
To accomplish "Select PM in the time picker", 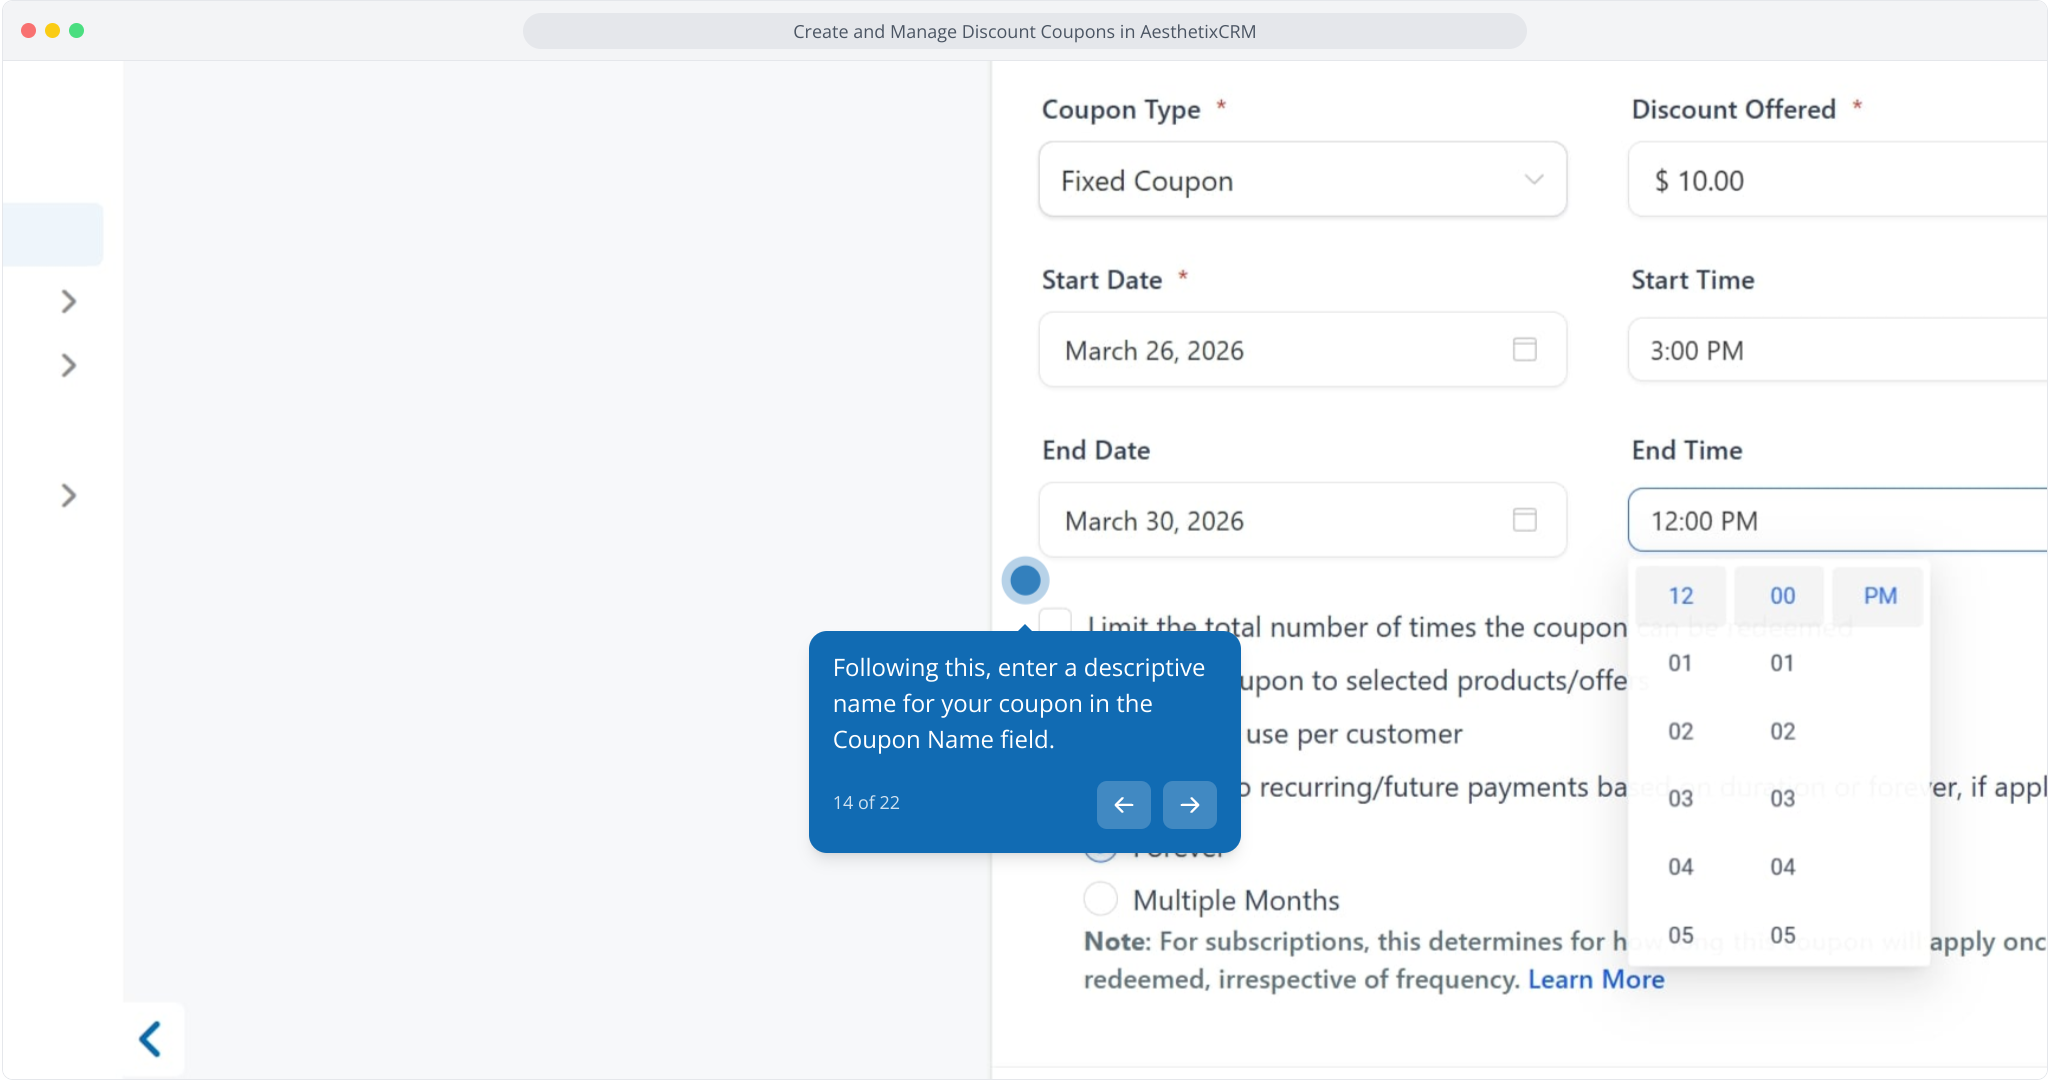I will 1879,596.
